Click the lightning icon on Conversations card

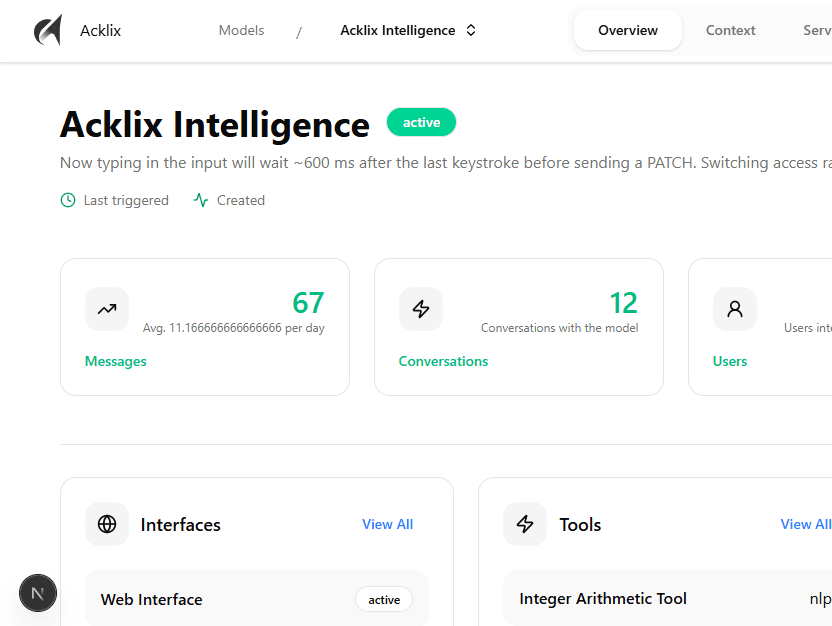pyautogui.click(x=421, y=309)
